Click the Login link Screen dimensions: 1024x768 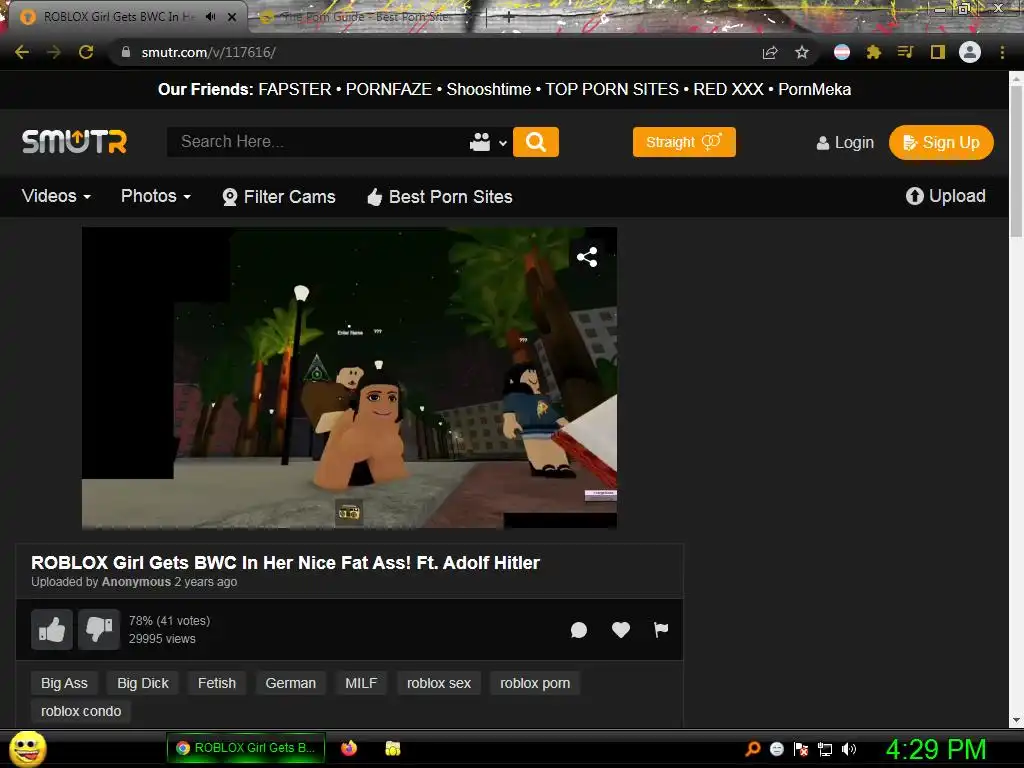click(x=845, y=142)
